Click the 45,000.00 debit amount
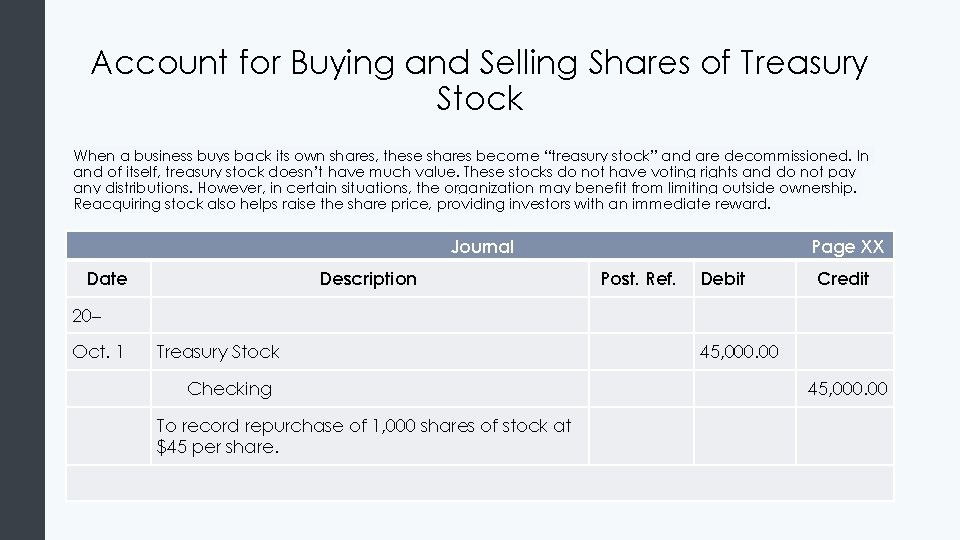The image size is (960, 540). tap(739, 352)
